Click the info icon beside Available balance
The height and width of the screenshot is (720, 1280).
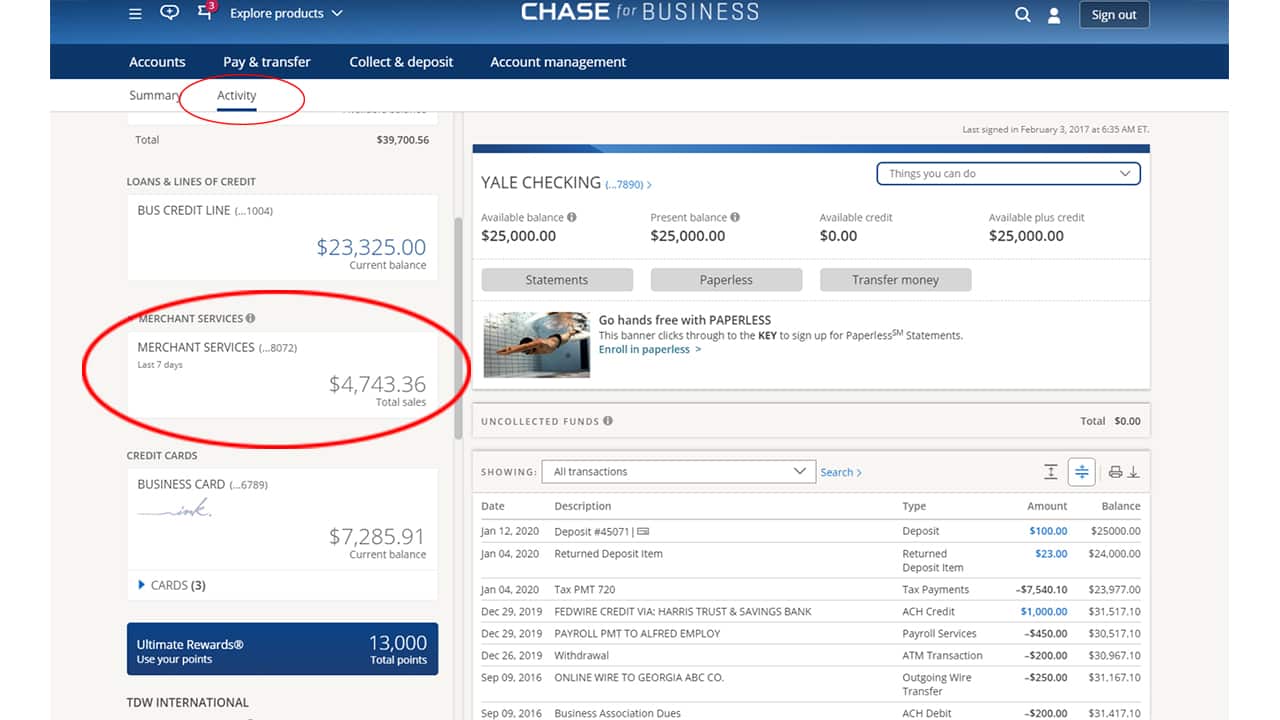[572, 217]
